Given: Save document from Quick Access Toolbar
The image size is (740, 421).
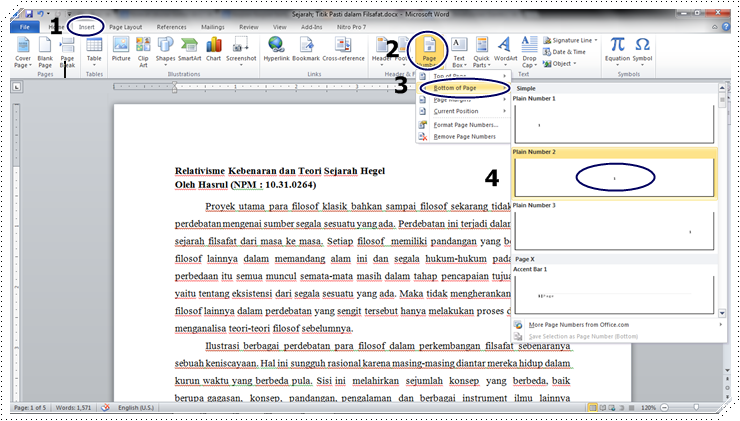Looking at the screenshot, I should tap(29, 14).
